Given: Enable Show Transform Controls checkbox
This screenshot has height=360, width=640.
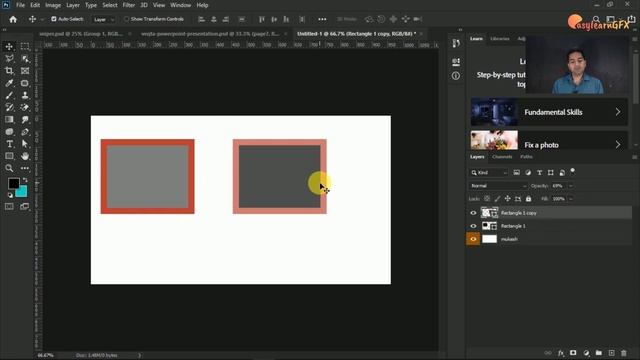Looking at the screenshot, I should click(x=127, y=19).
